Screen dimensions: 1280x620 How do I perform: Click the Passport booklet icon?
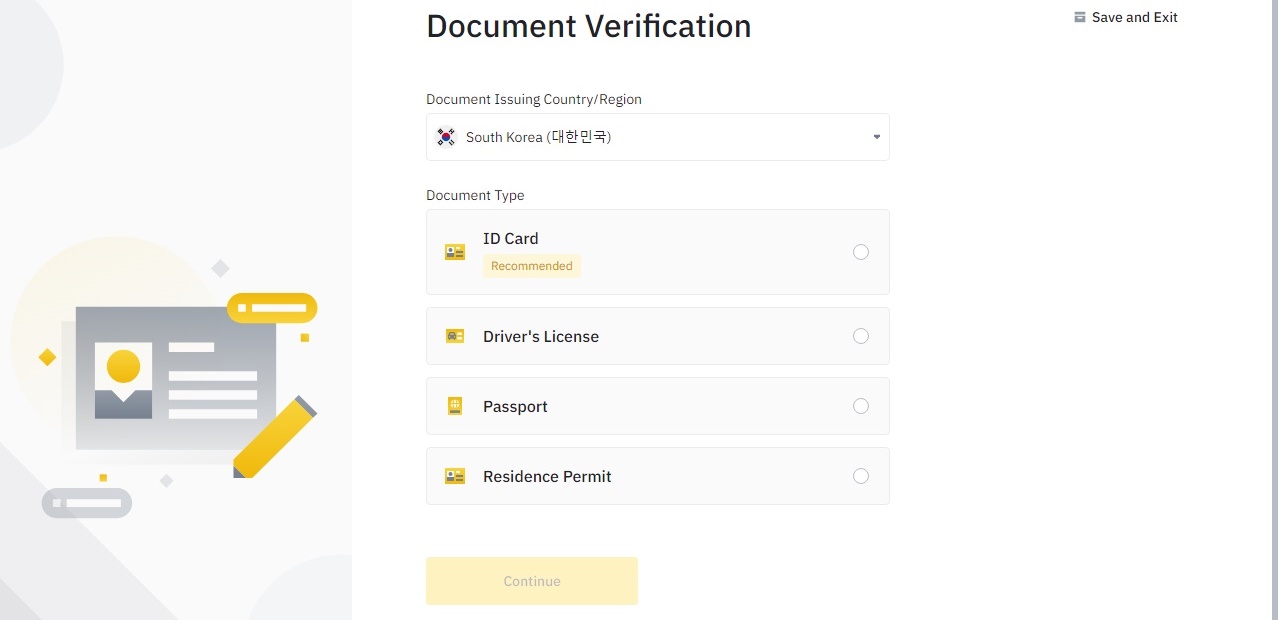455,406
